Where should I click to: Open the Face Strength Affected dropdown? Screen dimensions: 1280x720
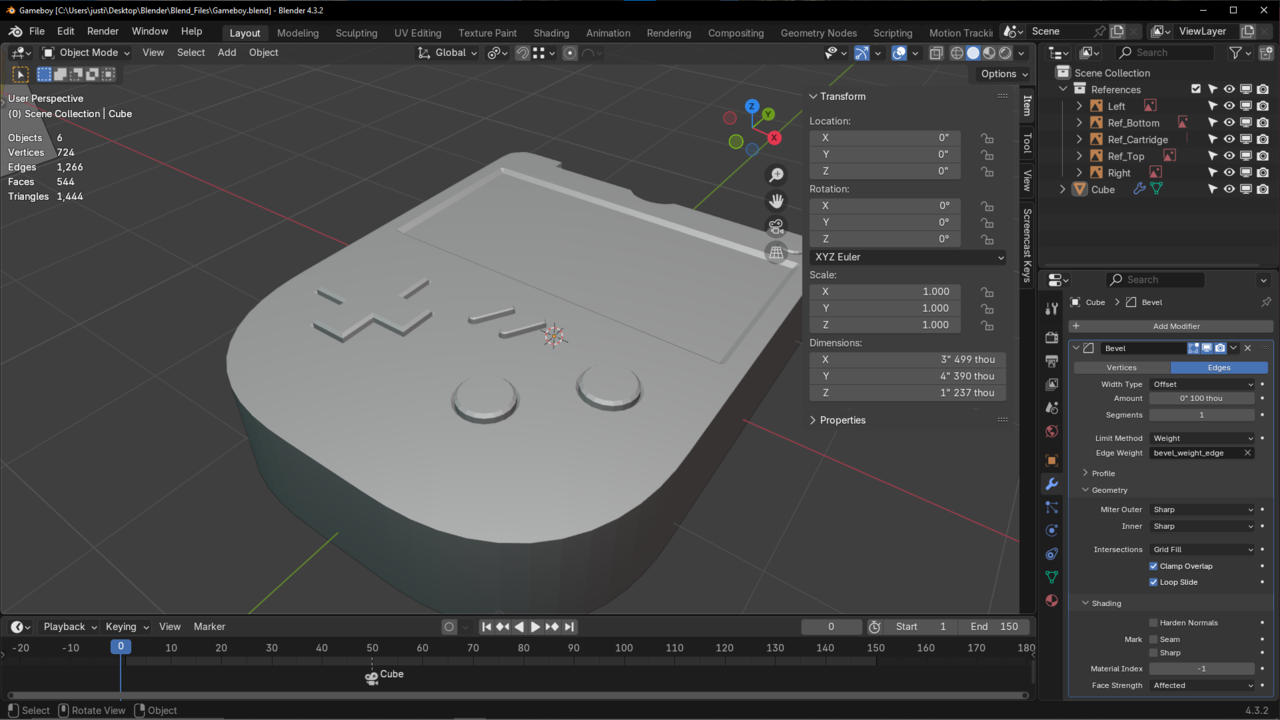tap(1202, 686)
